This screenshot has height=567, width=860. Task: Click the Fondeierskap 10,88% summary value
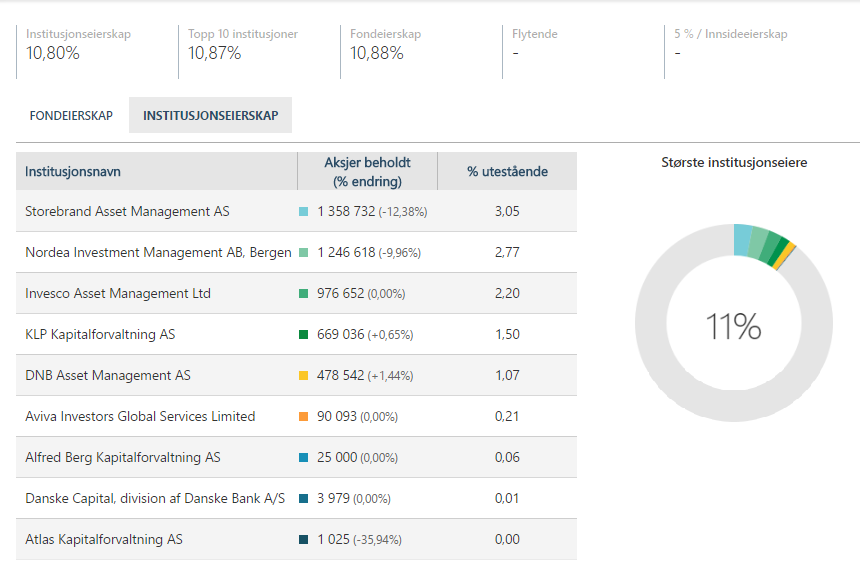click(x=377, y=53)
